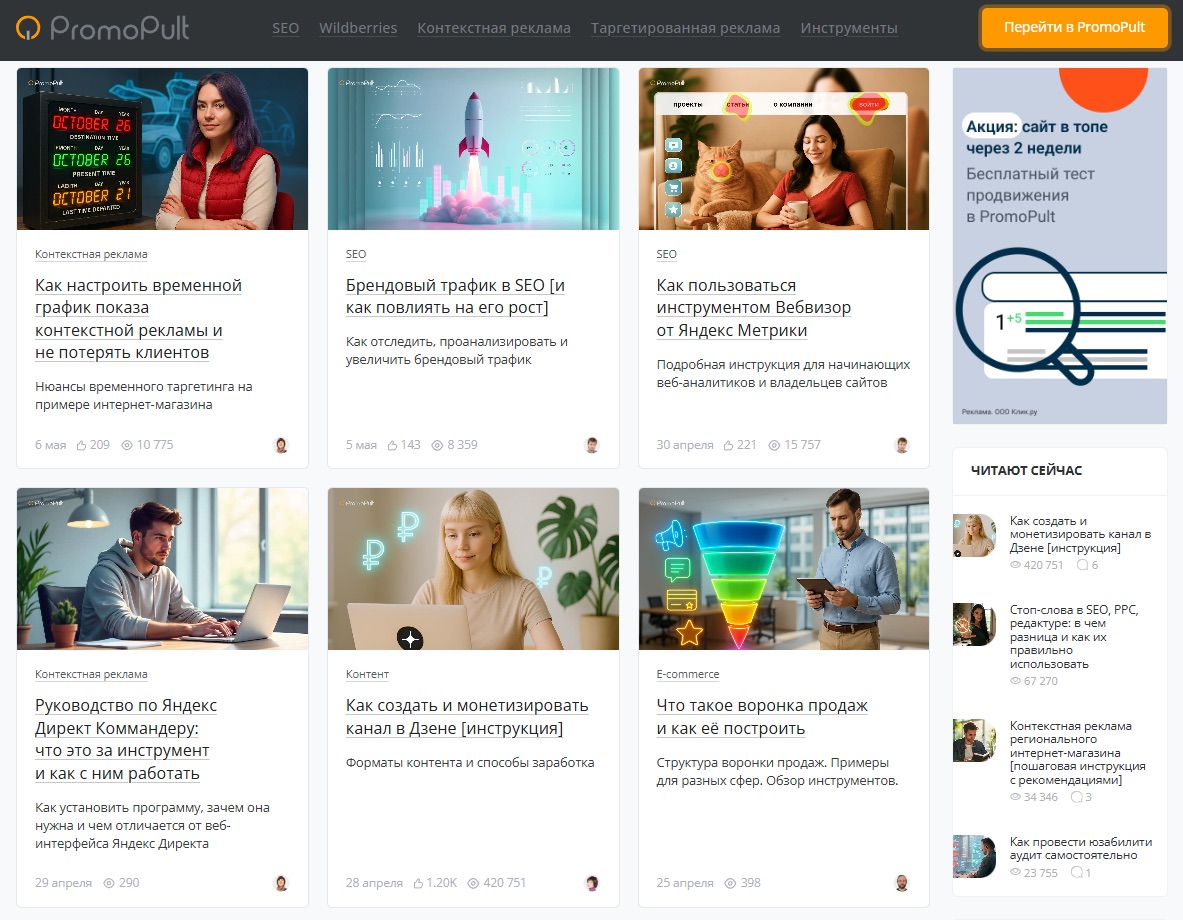1183x920 pixels.
Task: Click sidebar eye icon showing 34 346
Action: [1015, 797]
